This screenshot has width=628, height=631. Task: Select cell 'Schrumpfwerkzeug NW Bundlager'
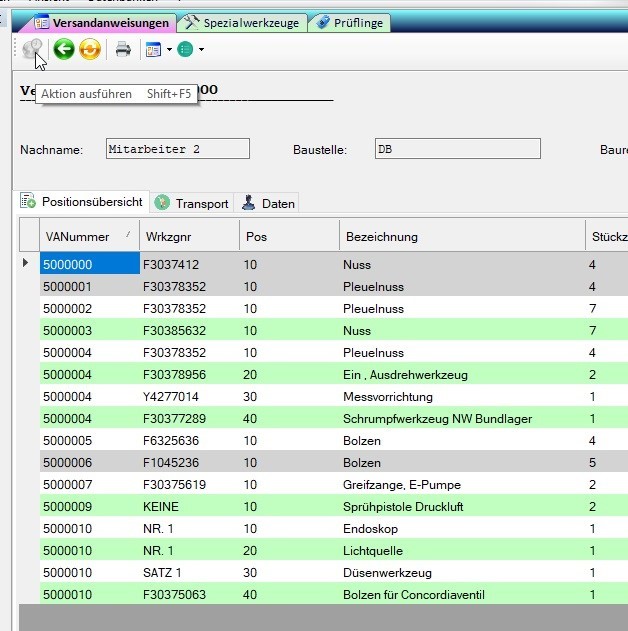tap(462, 419)
